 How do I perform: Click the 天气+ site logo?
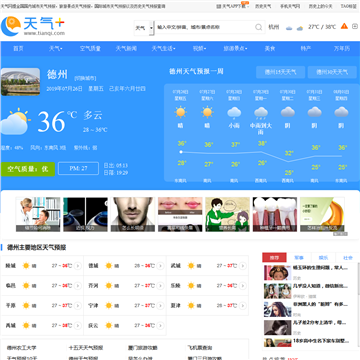pos(33,26)
